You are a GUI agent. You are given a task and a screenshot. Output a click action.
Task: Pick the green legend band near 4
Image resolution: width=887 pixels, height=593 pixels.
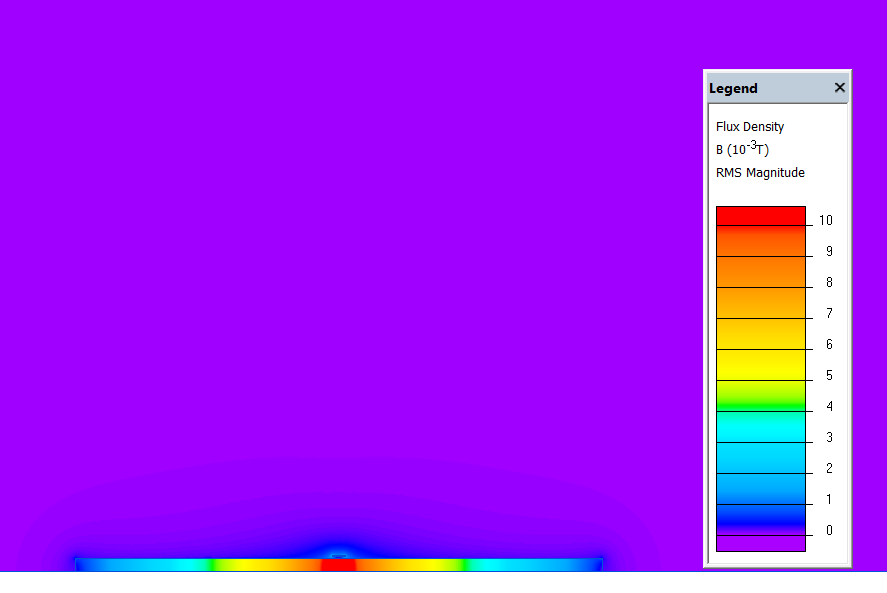tap(760, 400)
